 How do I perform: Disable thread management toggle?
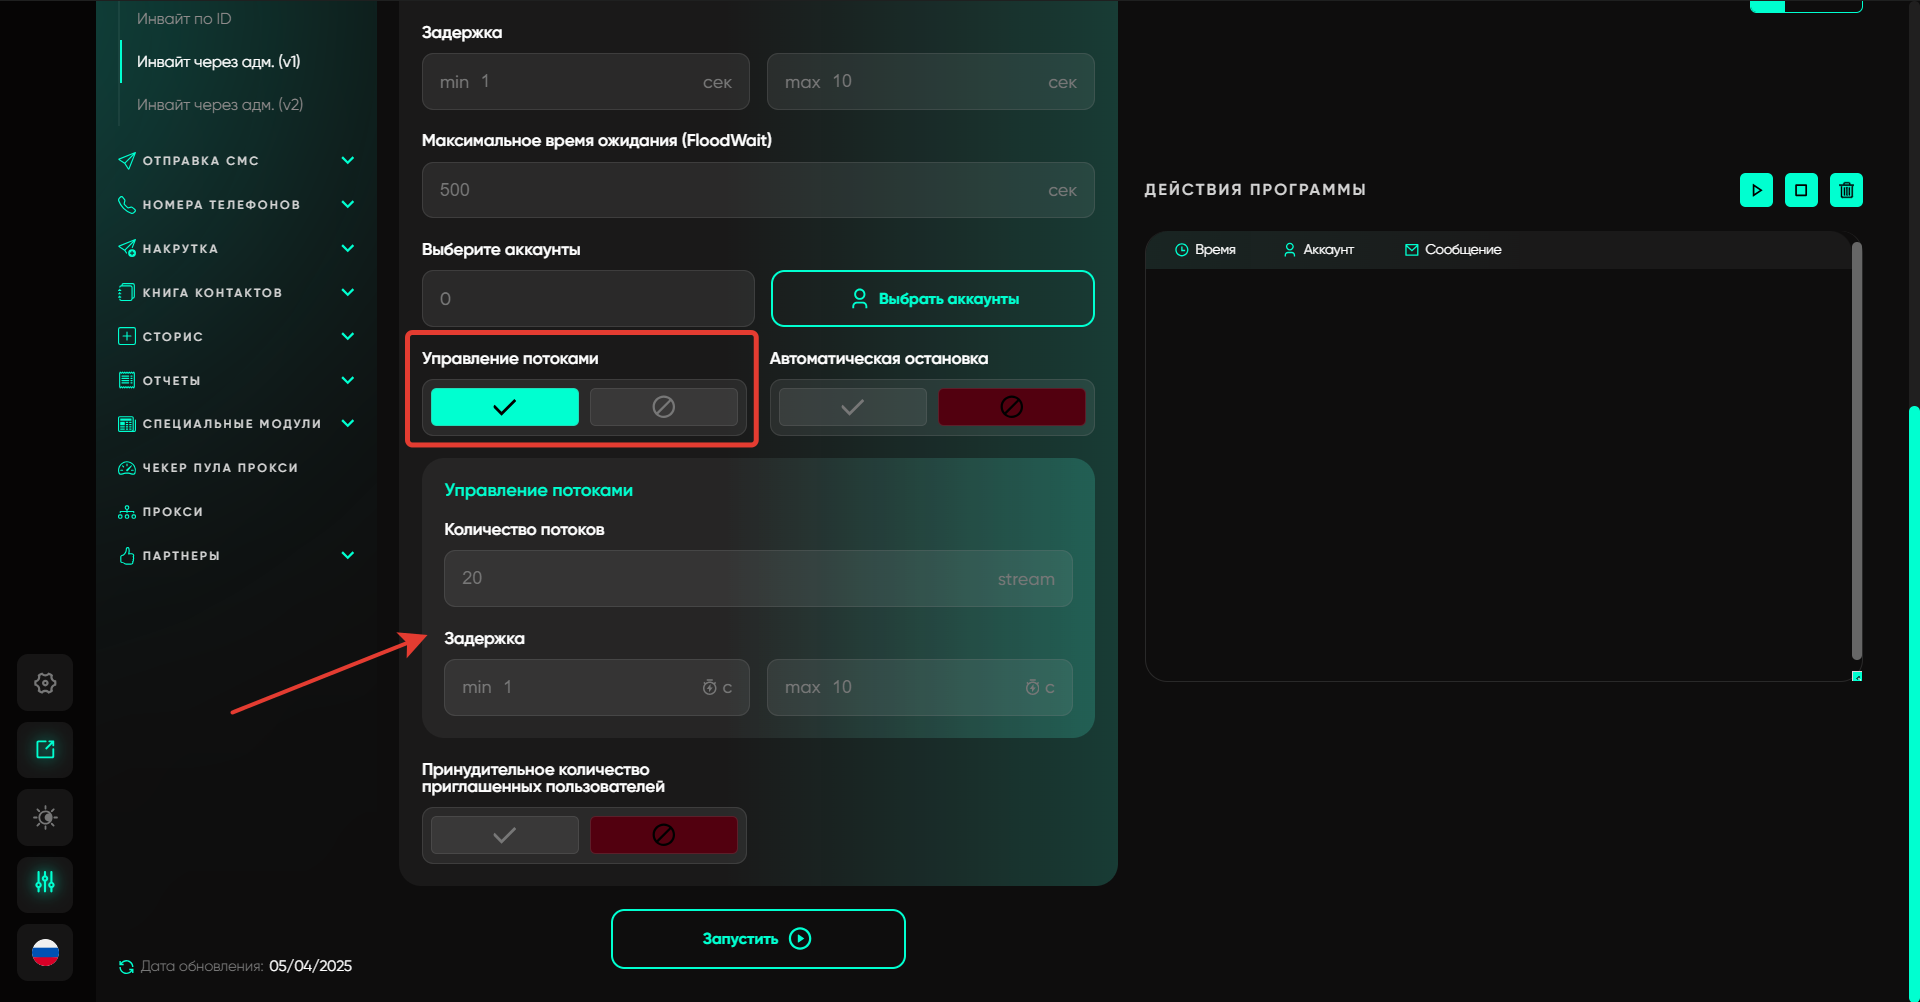(663, 407)
